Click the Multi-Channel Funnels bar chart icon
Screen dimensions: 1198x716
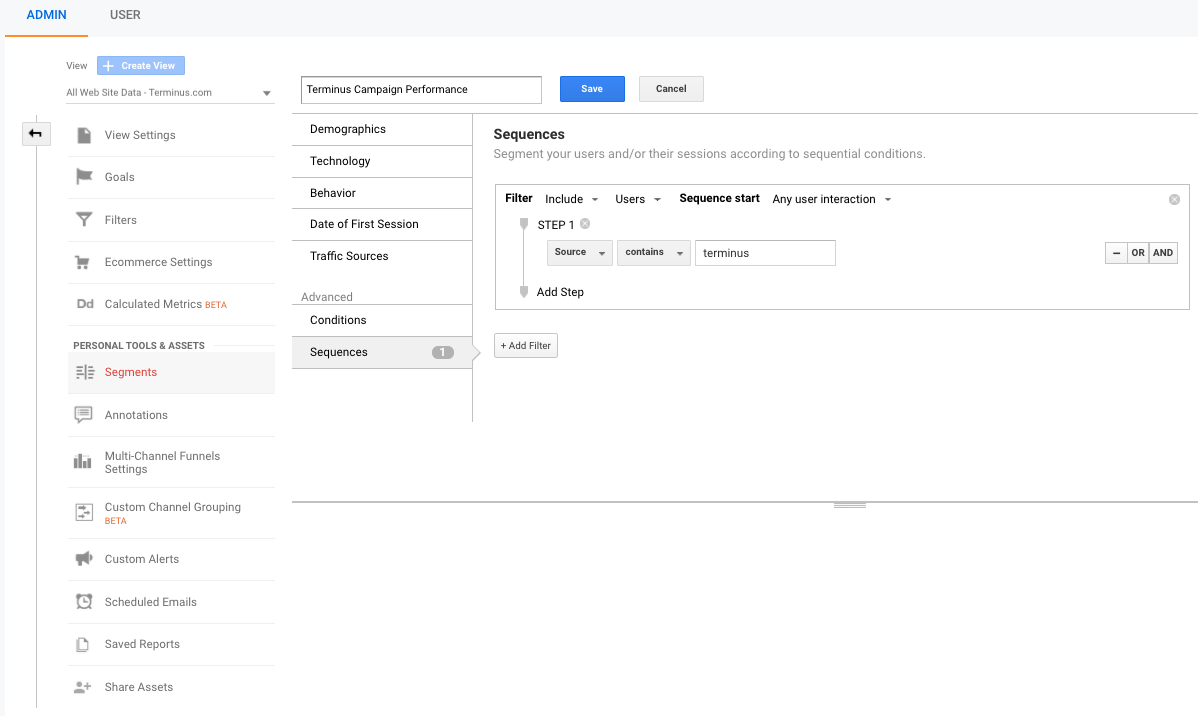coord(83,461)
